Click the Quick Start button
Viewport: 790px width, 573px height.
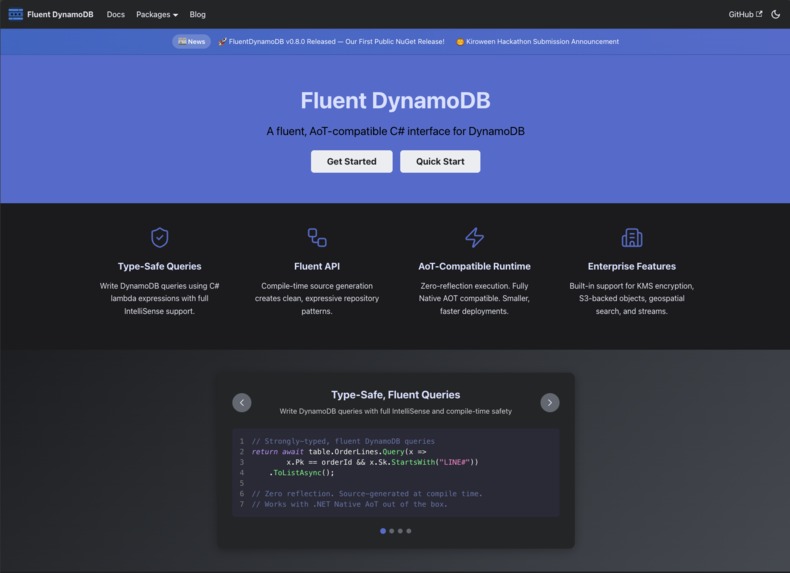[440, 161]
